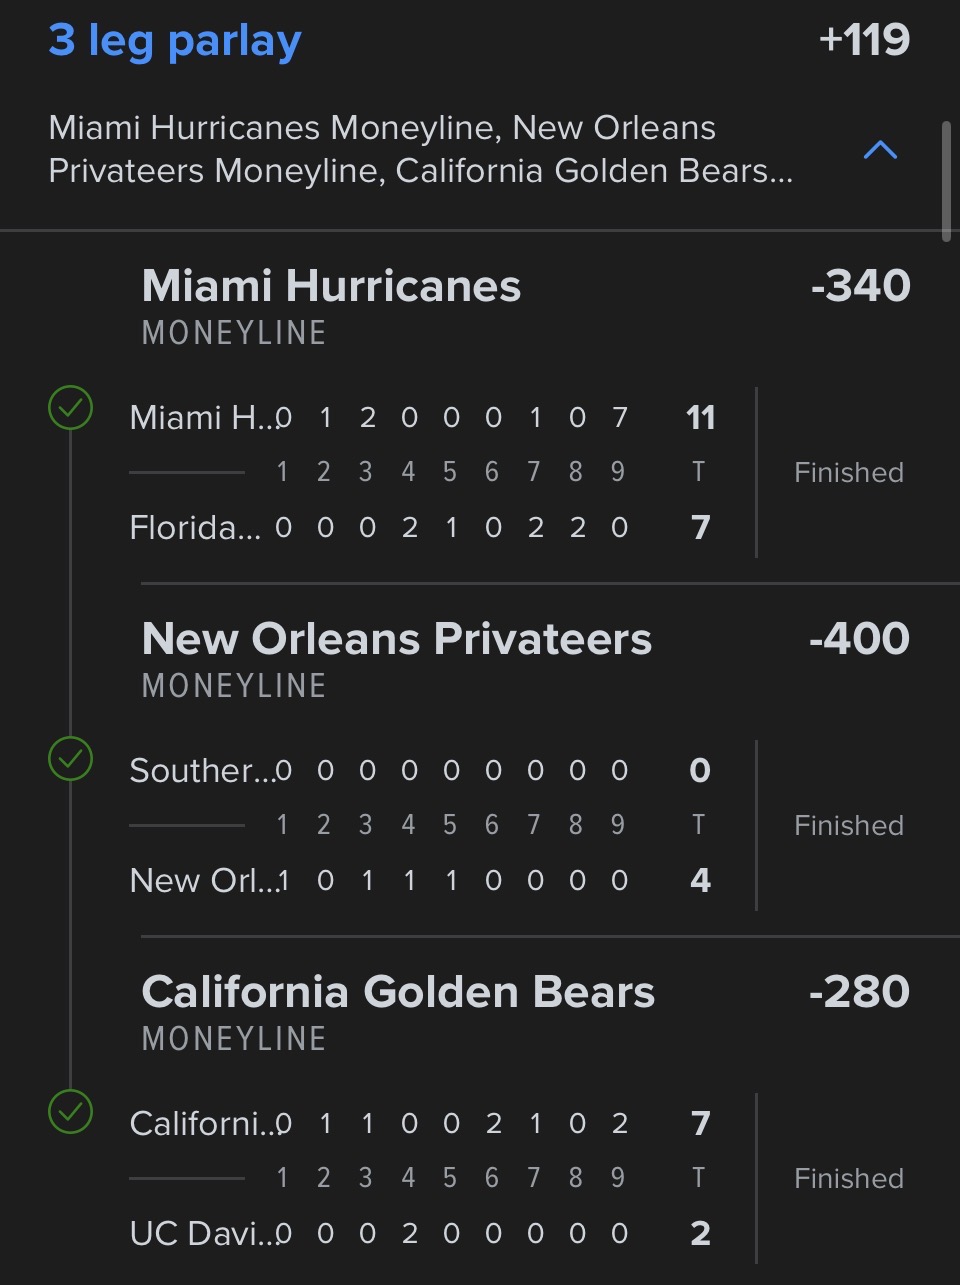Click the green checkmark for New Orleans Privateers leg
Image resolution: width=960 pixels, height=1285 pixels.
[71, 759]
